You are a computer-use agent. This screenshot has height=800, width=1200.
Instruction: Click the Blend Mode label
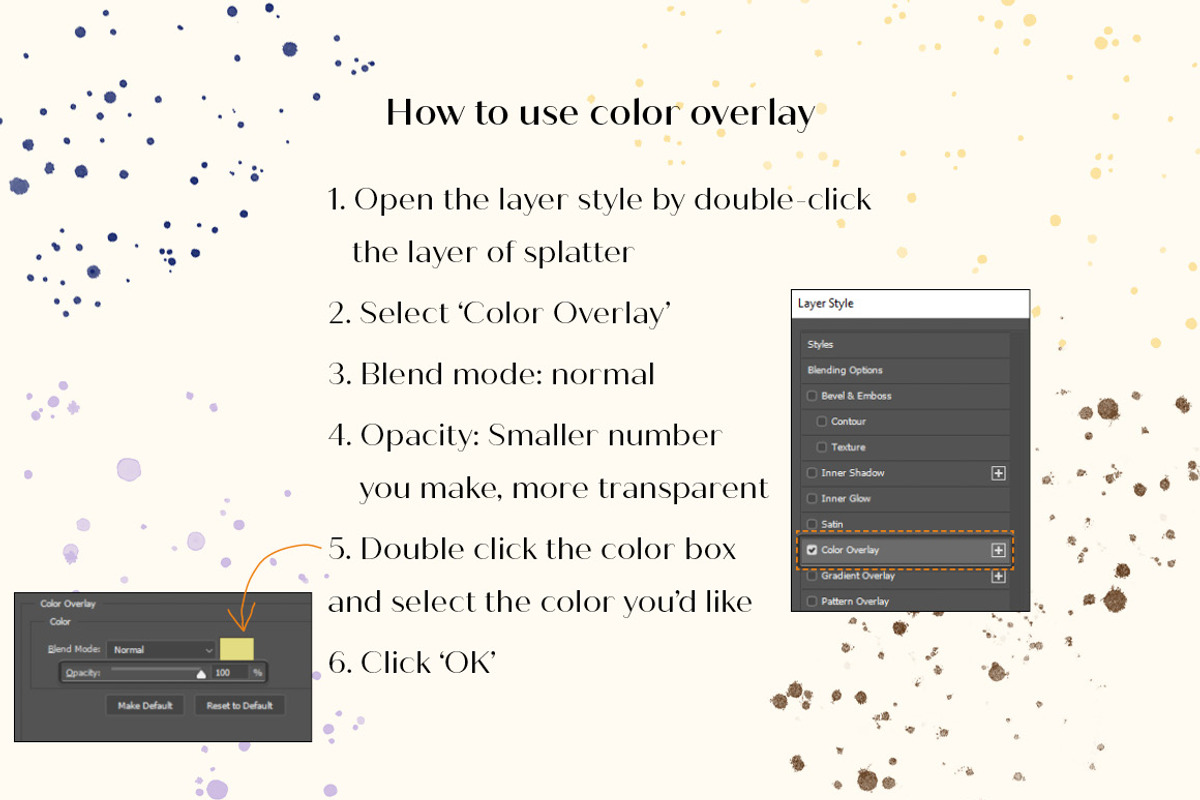pos(74,649)
